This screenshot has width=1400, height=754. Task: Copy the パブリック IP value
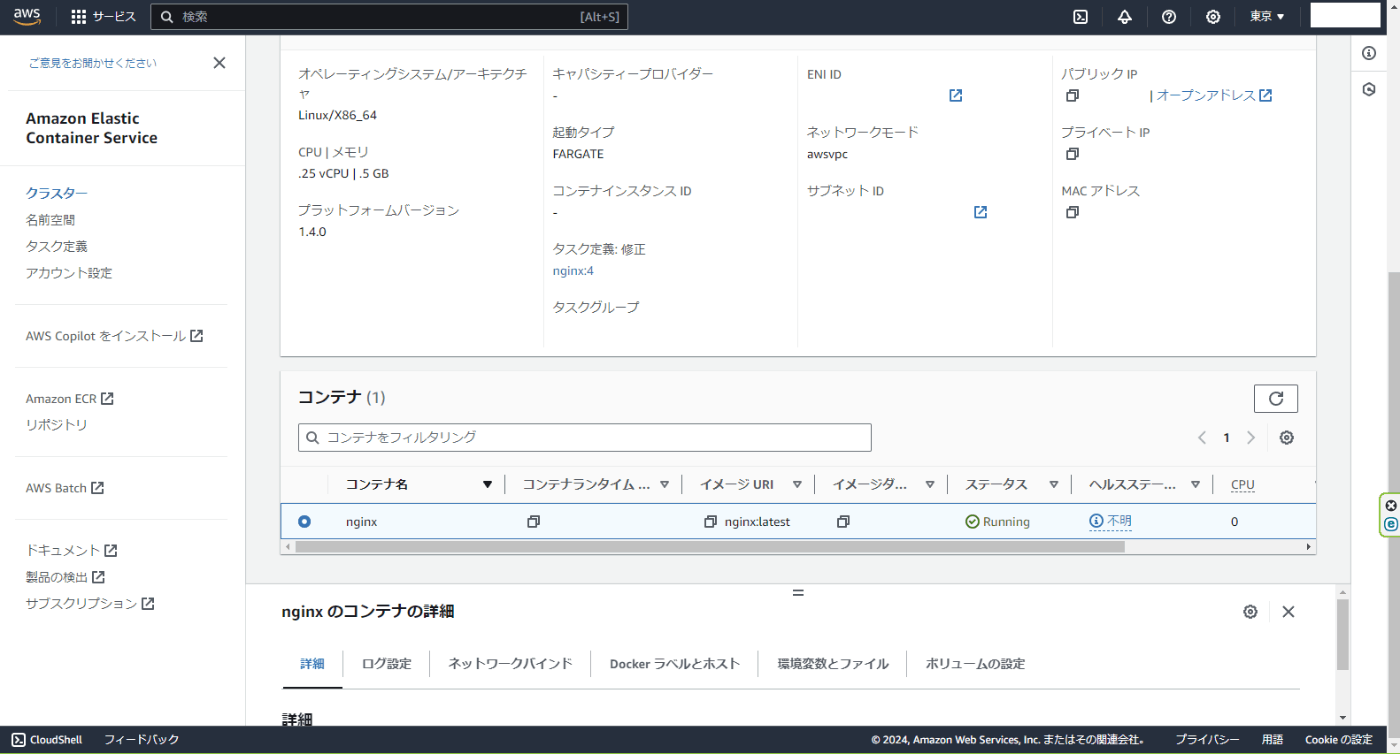[x=1072, y=96]
